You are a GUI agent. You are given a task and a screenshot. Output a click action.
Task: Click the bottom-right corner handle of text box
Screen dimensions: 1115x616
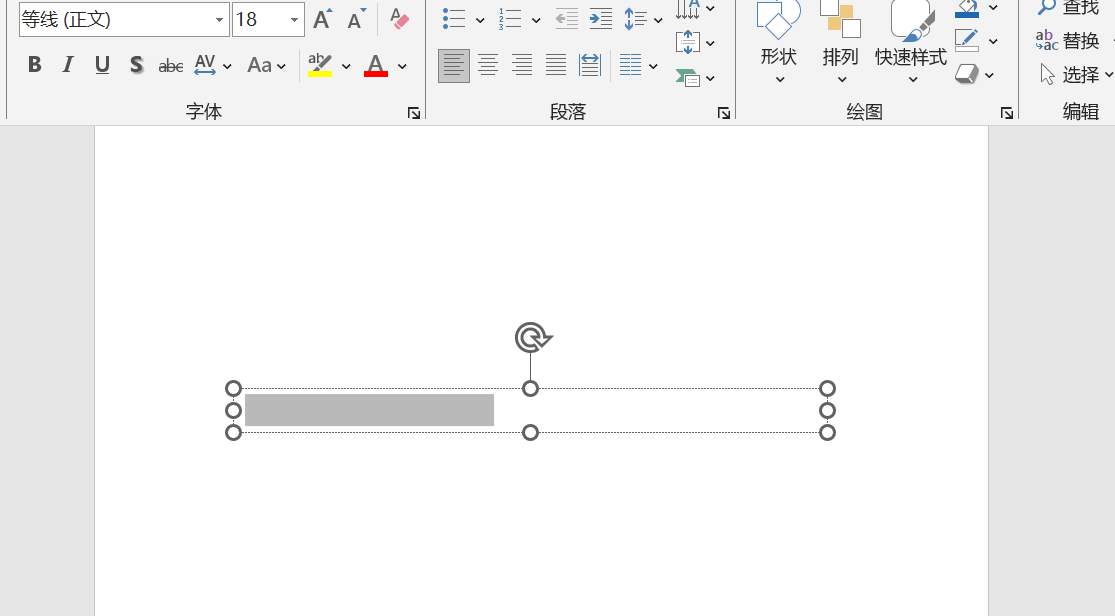pyautogui.click(x=827, y=432)
